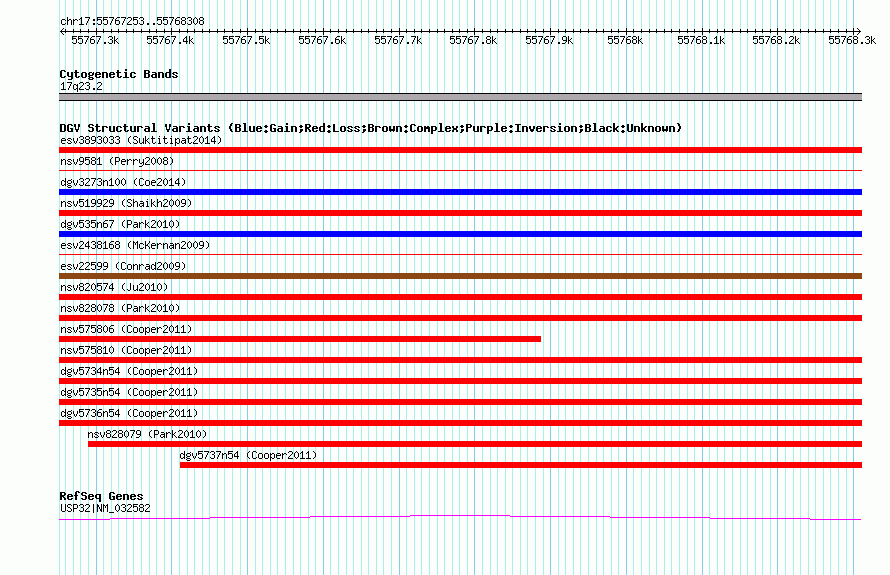The width and height of the screenshot is (890, 575).
Task: Select the brown esv22599 complex variant bar
Action: (x=460, y=276)
